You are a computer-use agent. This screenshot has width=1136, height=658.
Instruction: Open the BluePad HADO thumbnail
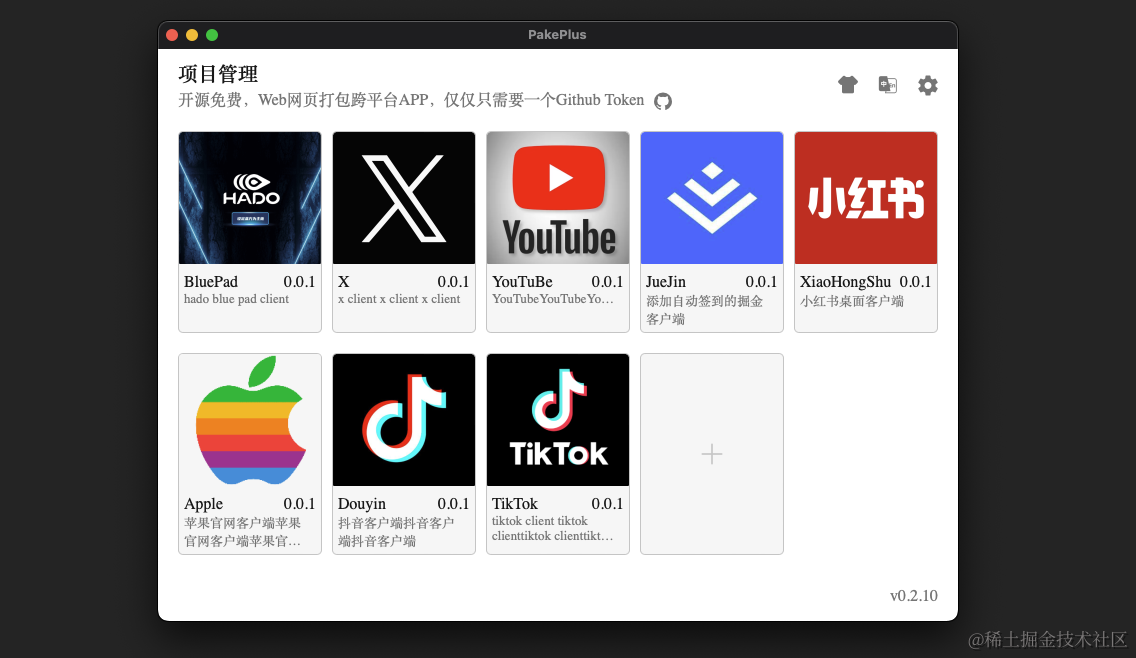click(250, 198)
